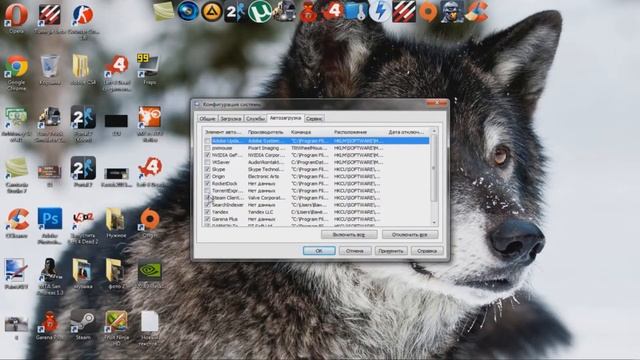This screenshot has width=640, height=360.
Task: Select the 'Нужное' folder on the desktop
Action: [116, 223]
